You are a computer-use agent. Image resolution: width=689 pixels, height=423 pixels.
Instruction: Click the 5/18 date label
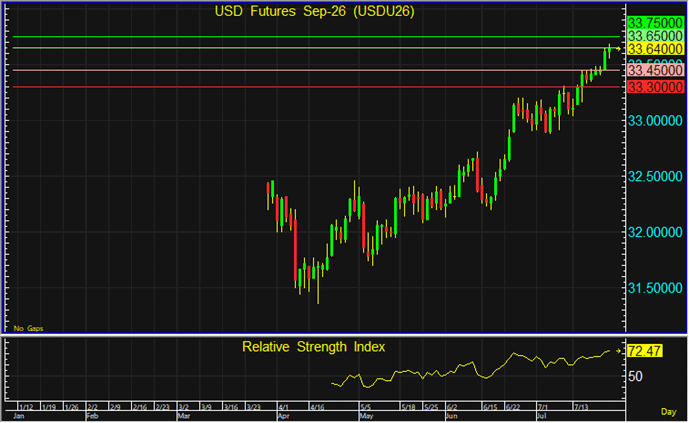point(408,407)
